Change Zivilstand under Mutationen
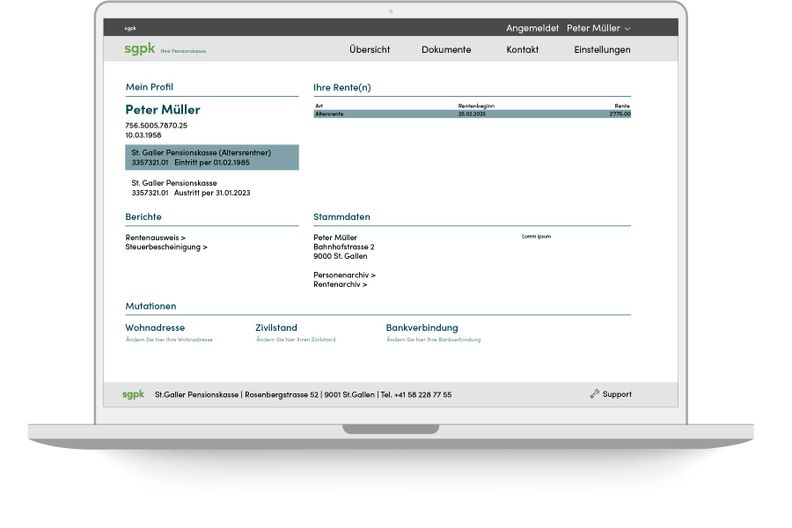792x528 pixels. point(276,328)
